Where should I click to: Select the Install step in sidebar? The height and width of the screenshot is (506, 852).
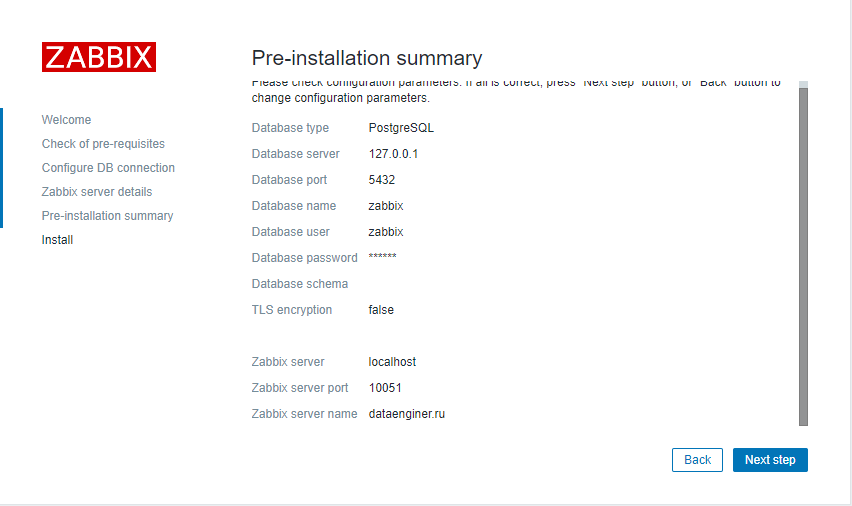[57, 240]
